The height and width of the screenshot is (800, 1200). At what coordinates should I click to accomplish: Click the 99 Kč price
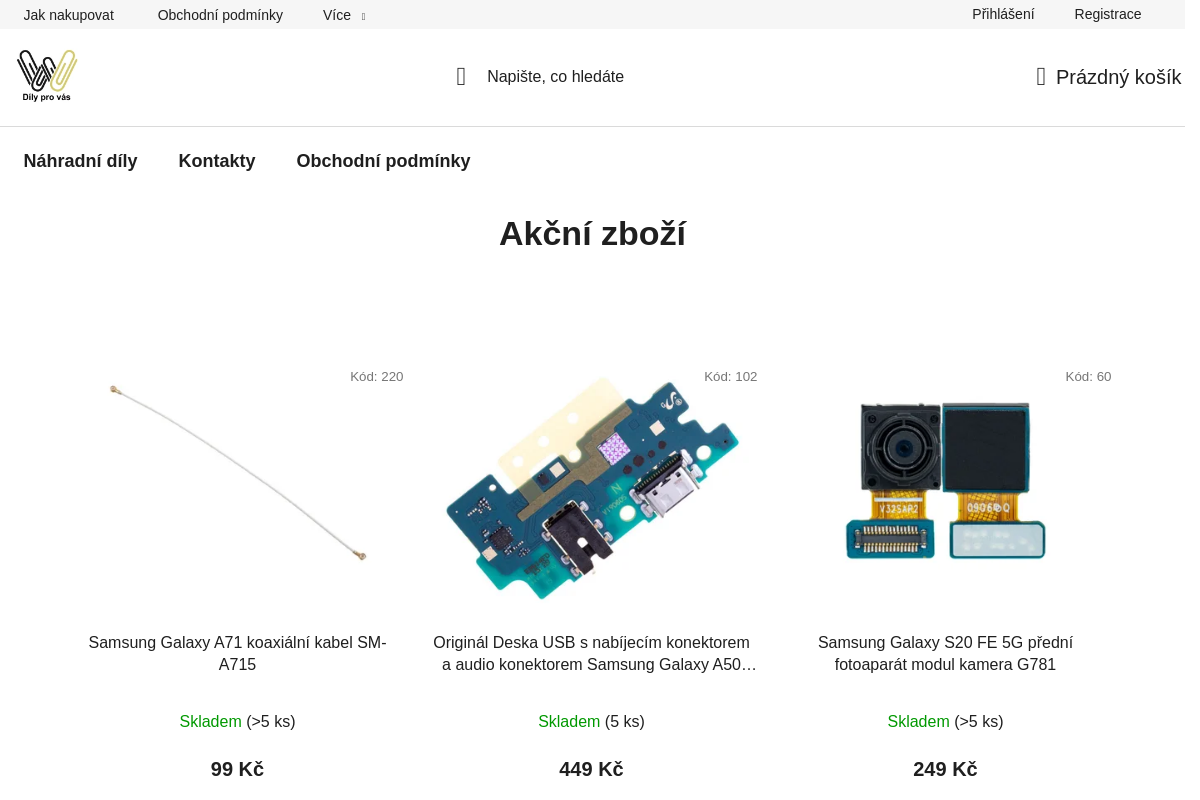pos(238,769)
